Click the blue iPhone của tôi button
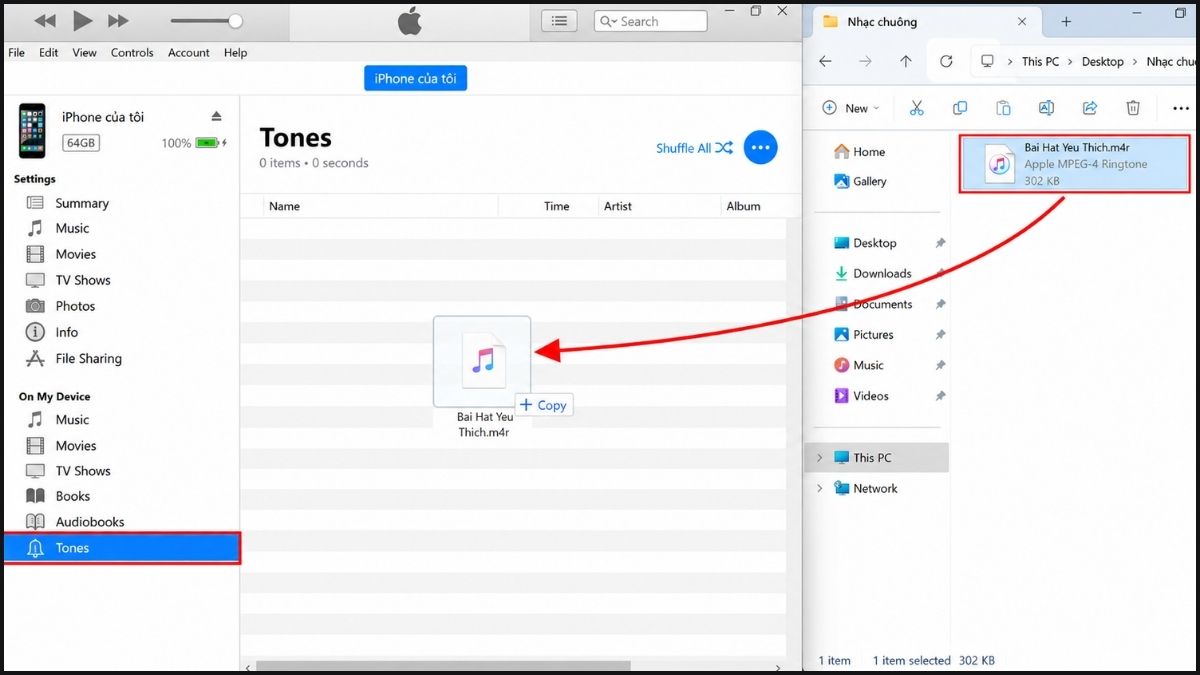 point(415,78)
